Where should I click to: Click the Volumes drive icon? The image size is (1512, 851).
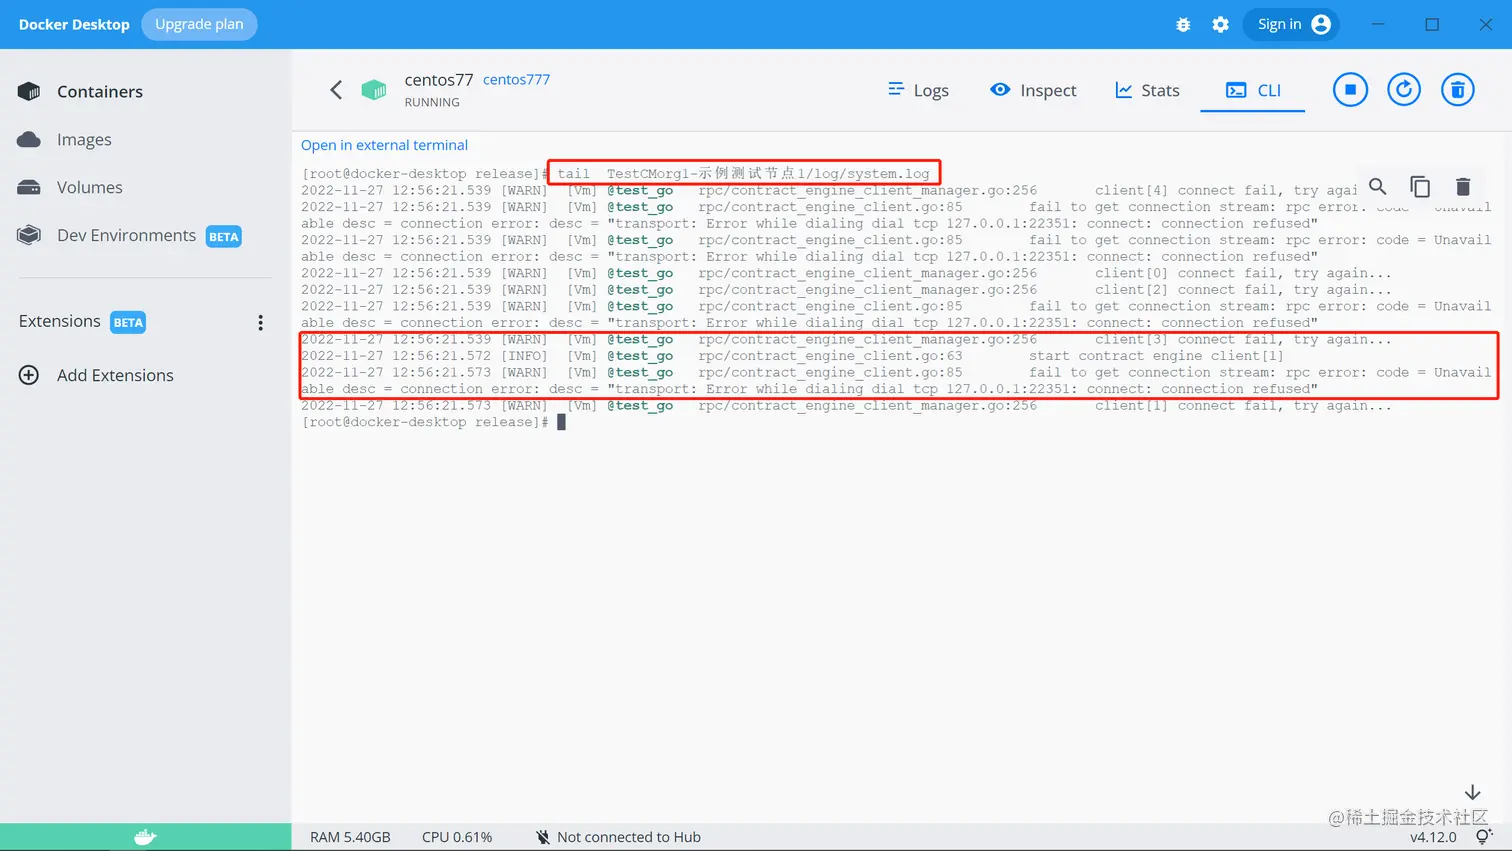tap(29, 187)
